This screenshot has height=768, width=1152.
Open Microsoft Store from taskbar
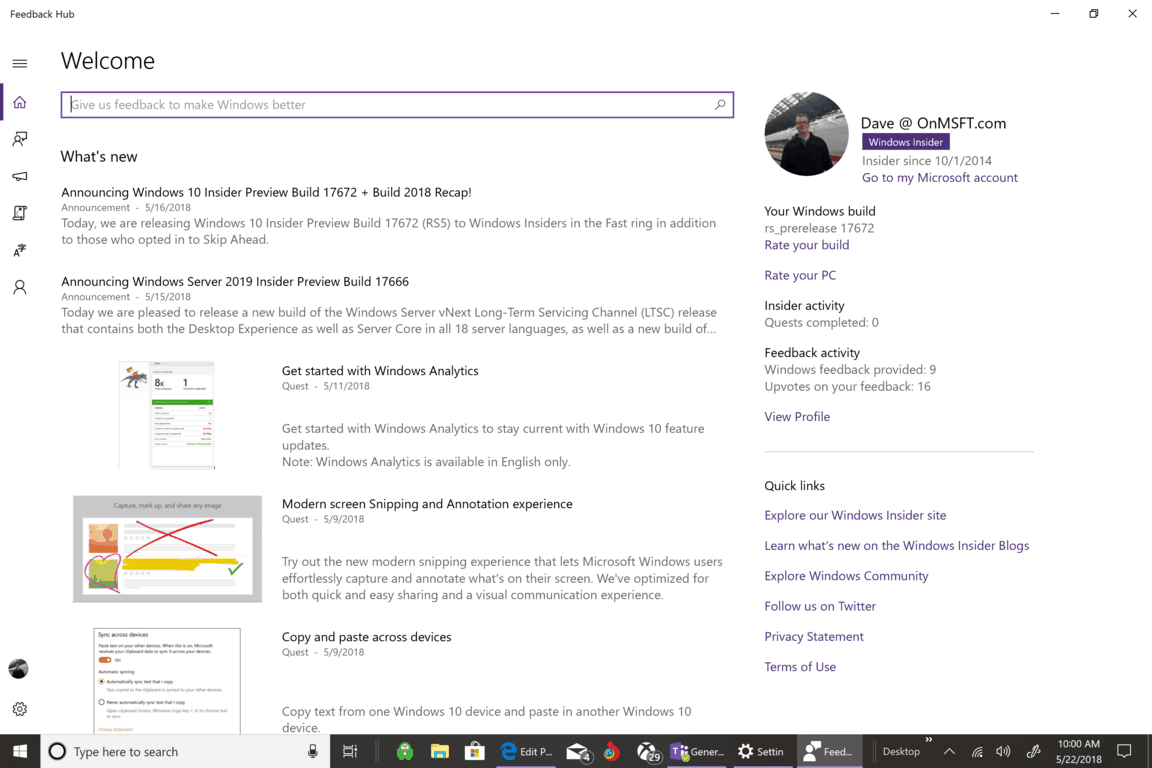pos(475,751)
